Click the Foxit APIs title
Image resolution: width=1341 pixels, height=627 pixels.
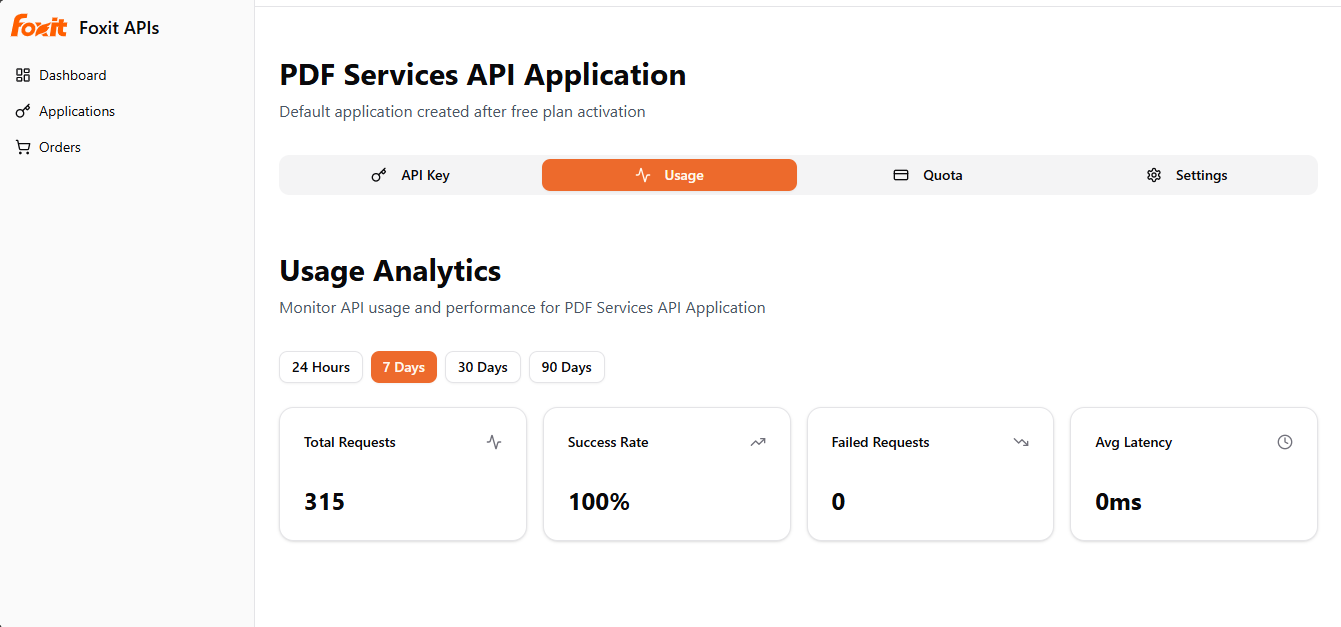(x=119, y=28)
